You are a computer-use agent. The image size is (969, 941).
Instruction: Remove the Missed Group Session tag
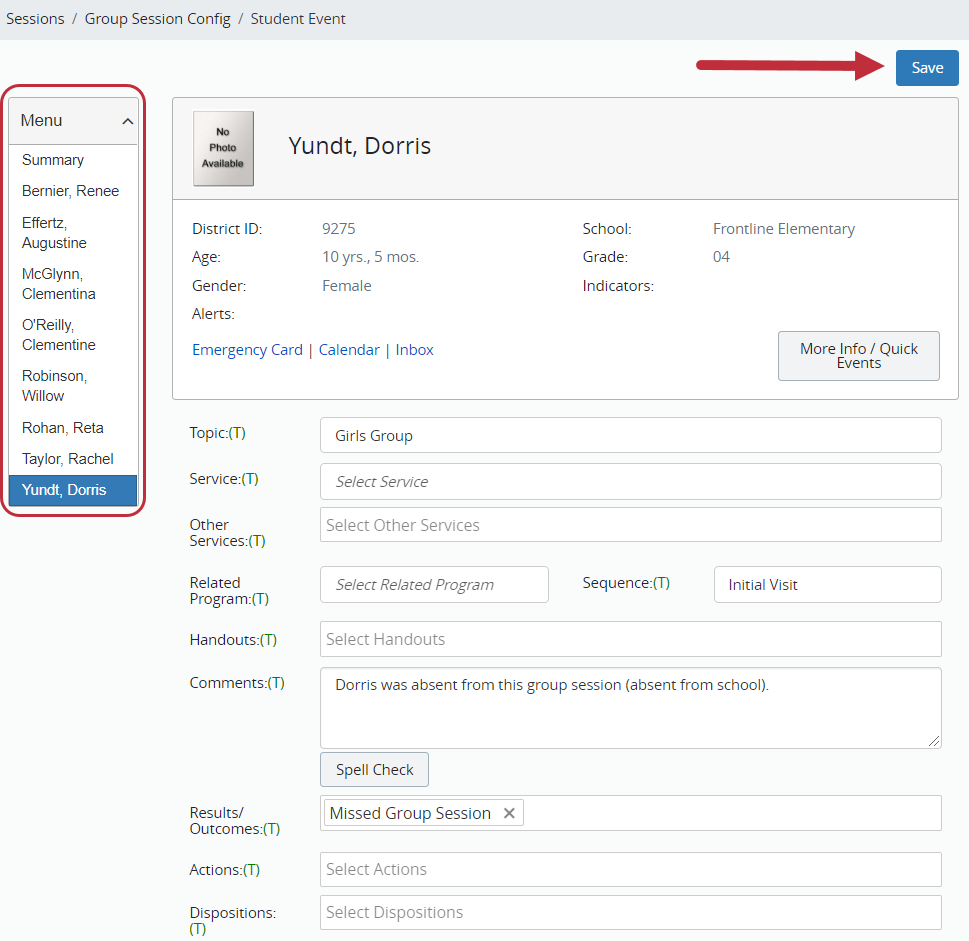pyautogui.click(x=509, y=813)
